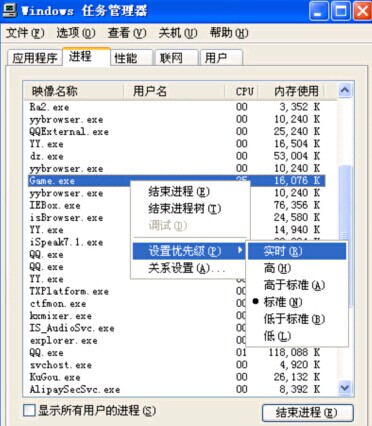Image resolution: width=372 pixels, height=426 pixels.
Task: Select the ctfmon.exe process row
Action: point(58,304)
